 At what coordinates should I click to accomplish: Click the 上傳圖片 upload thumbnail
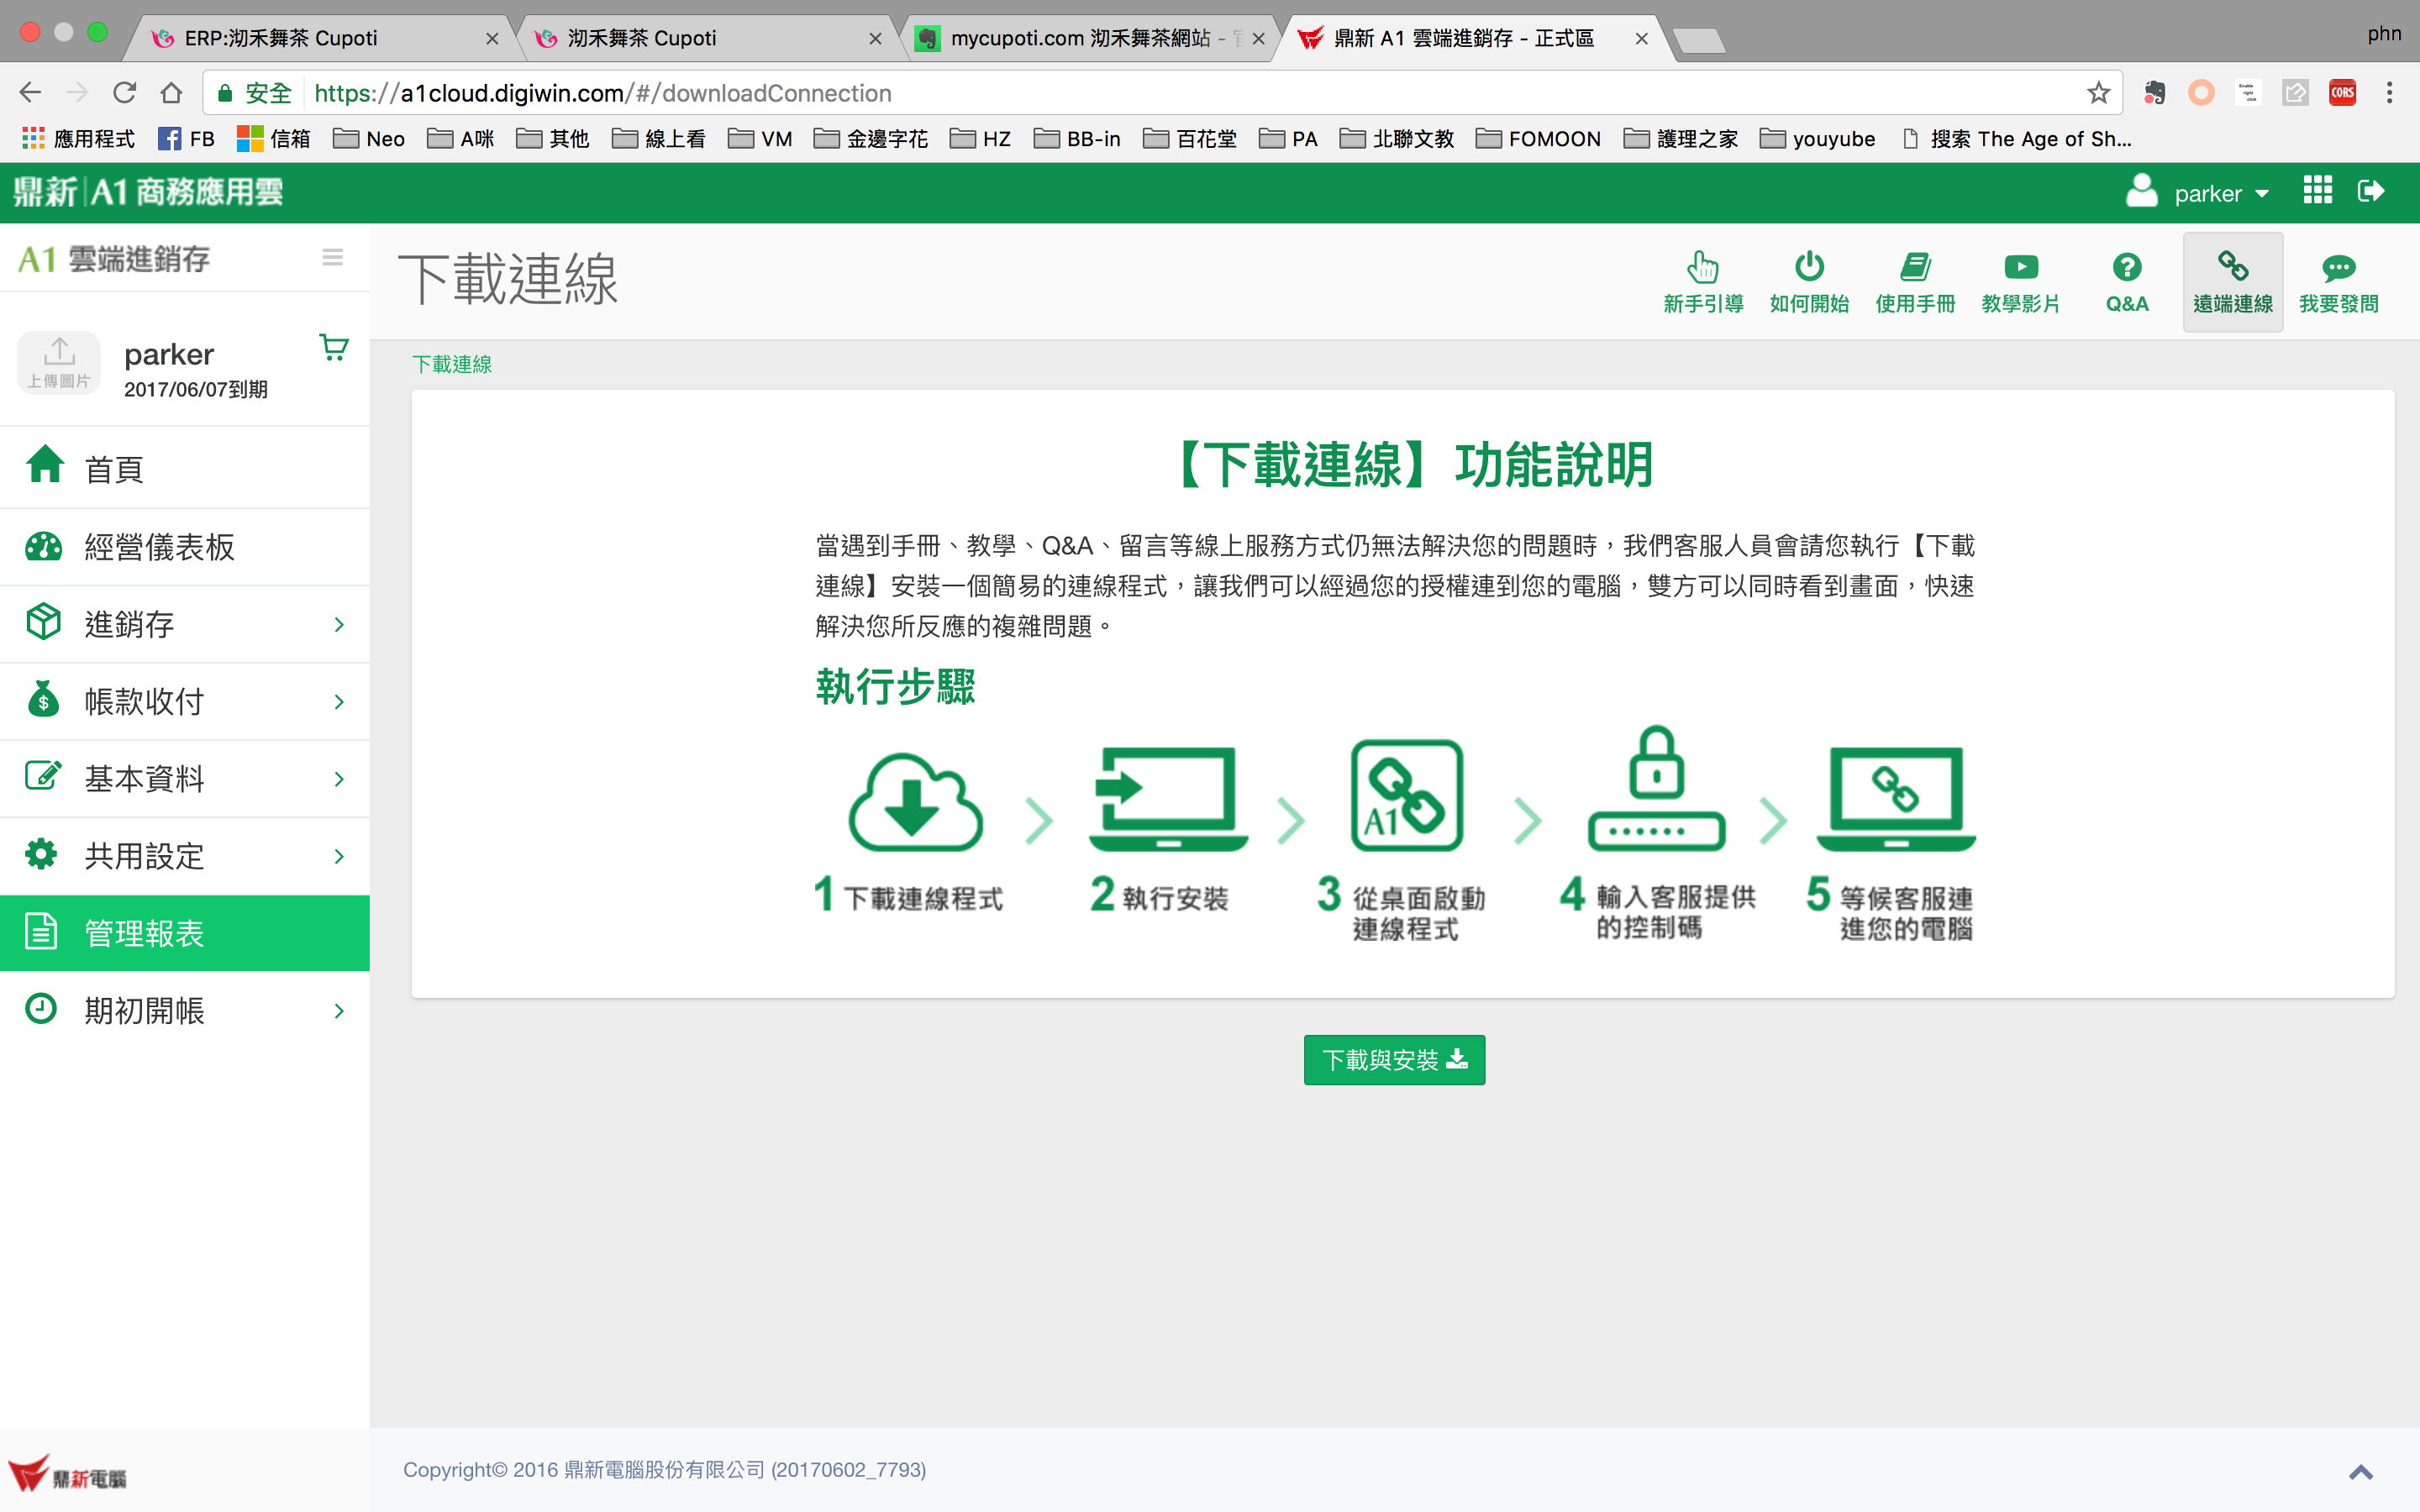(59, 362)
